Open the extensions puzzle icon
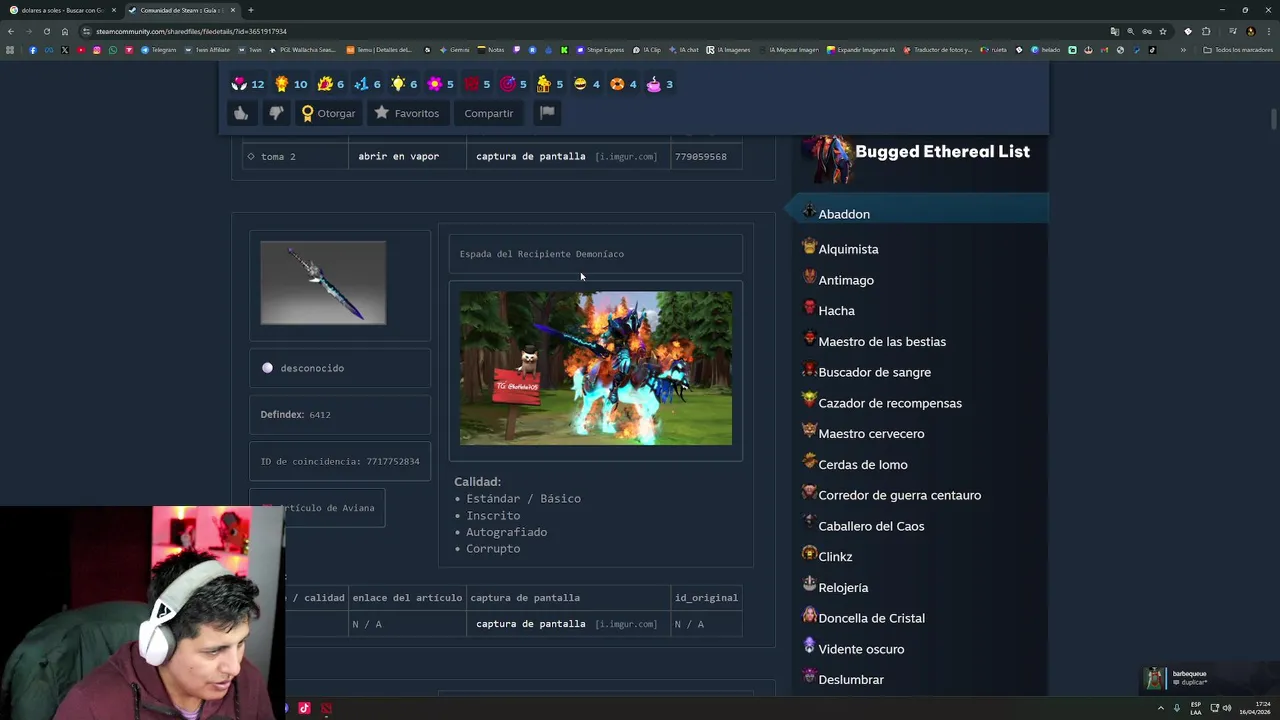 pos(1206,31)
